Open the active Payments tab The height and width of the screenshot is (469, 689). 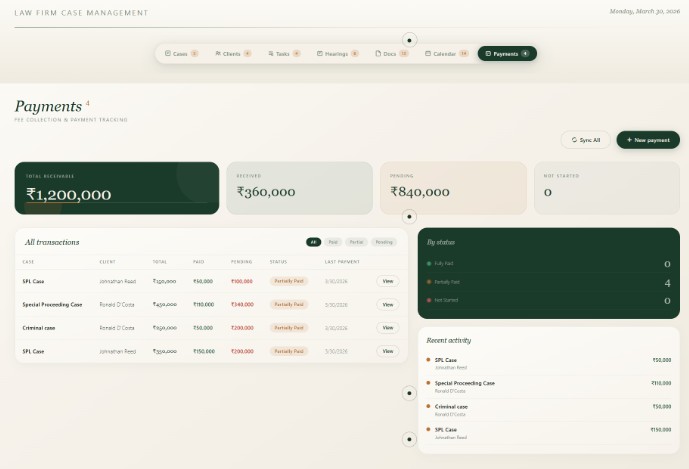pyautogui.click(x=507, y=54)
